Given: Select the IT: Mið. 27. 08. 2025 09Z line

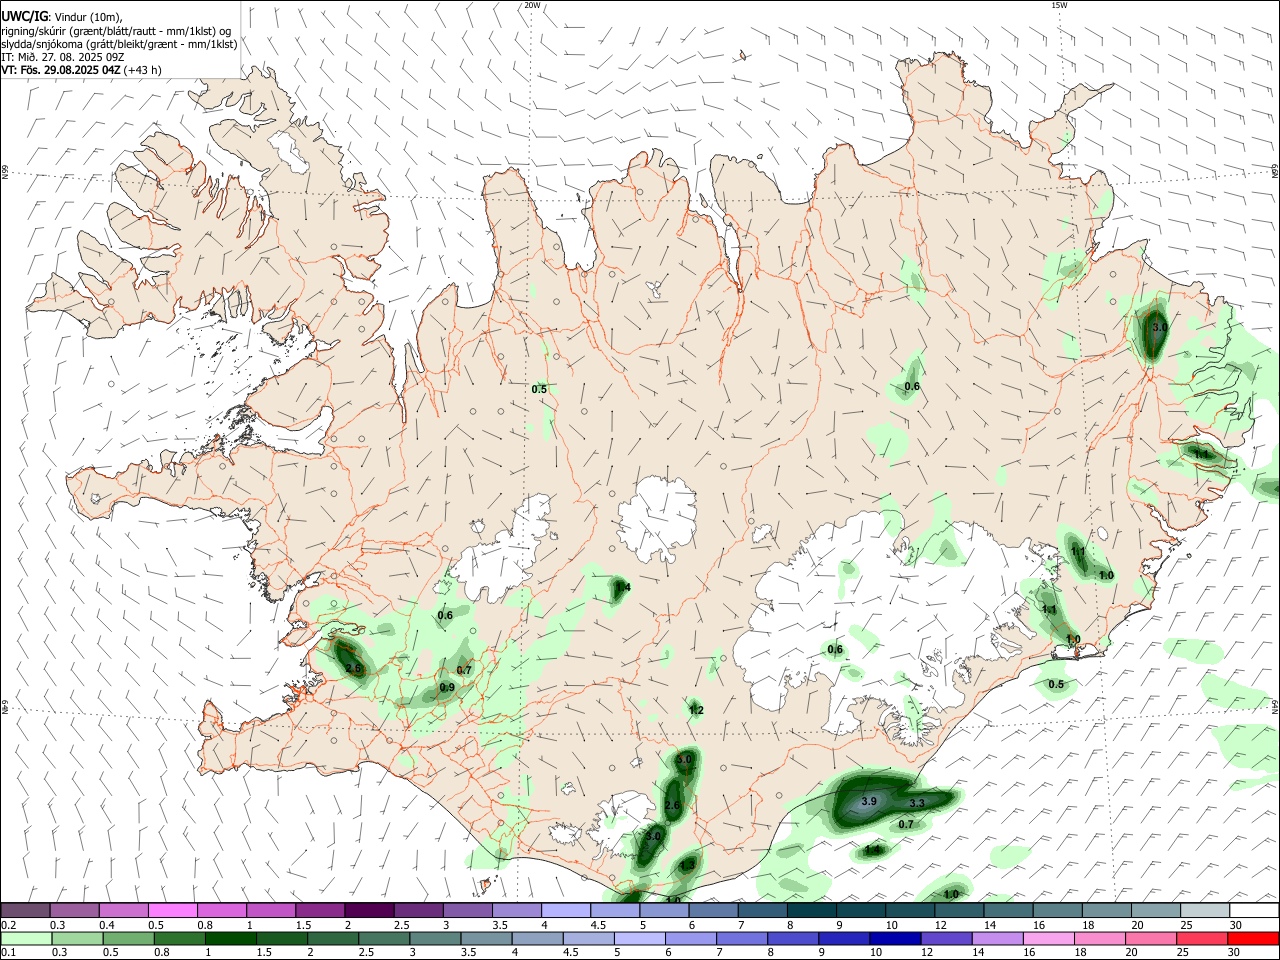Looking at the screenshot, I should (x=62, y=57).
